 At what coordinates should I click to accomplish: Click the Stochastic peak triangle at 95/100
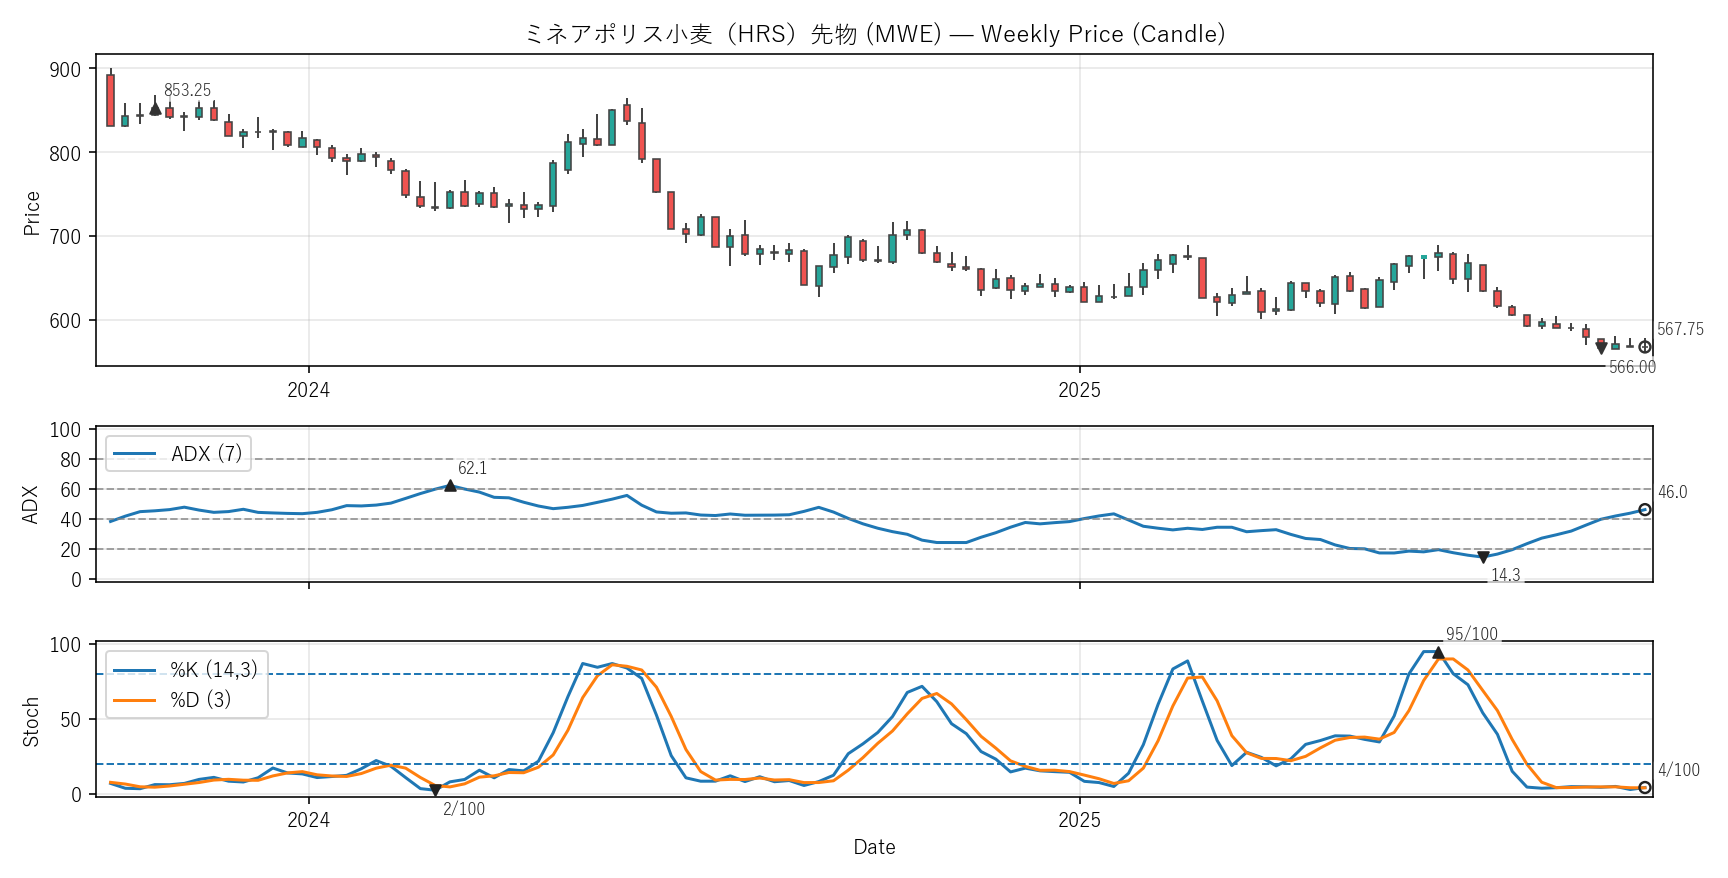click(1438, 653)
